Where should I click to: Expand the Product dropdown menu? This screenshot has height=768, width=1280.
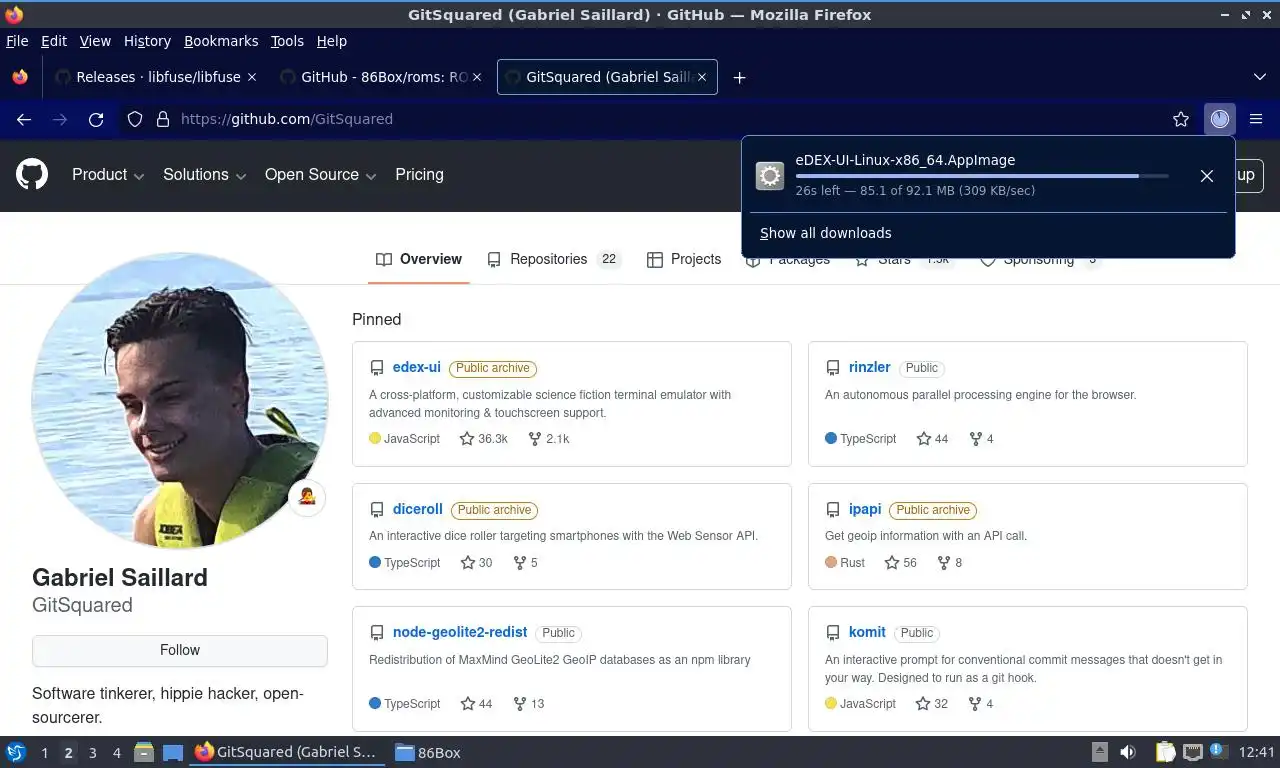[x=108, y=175]
